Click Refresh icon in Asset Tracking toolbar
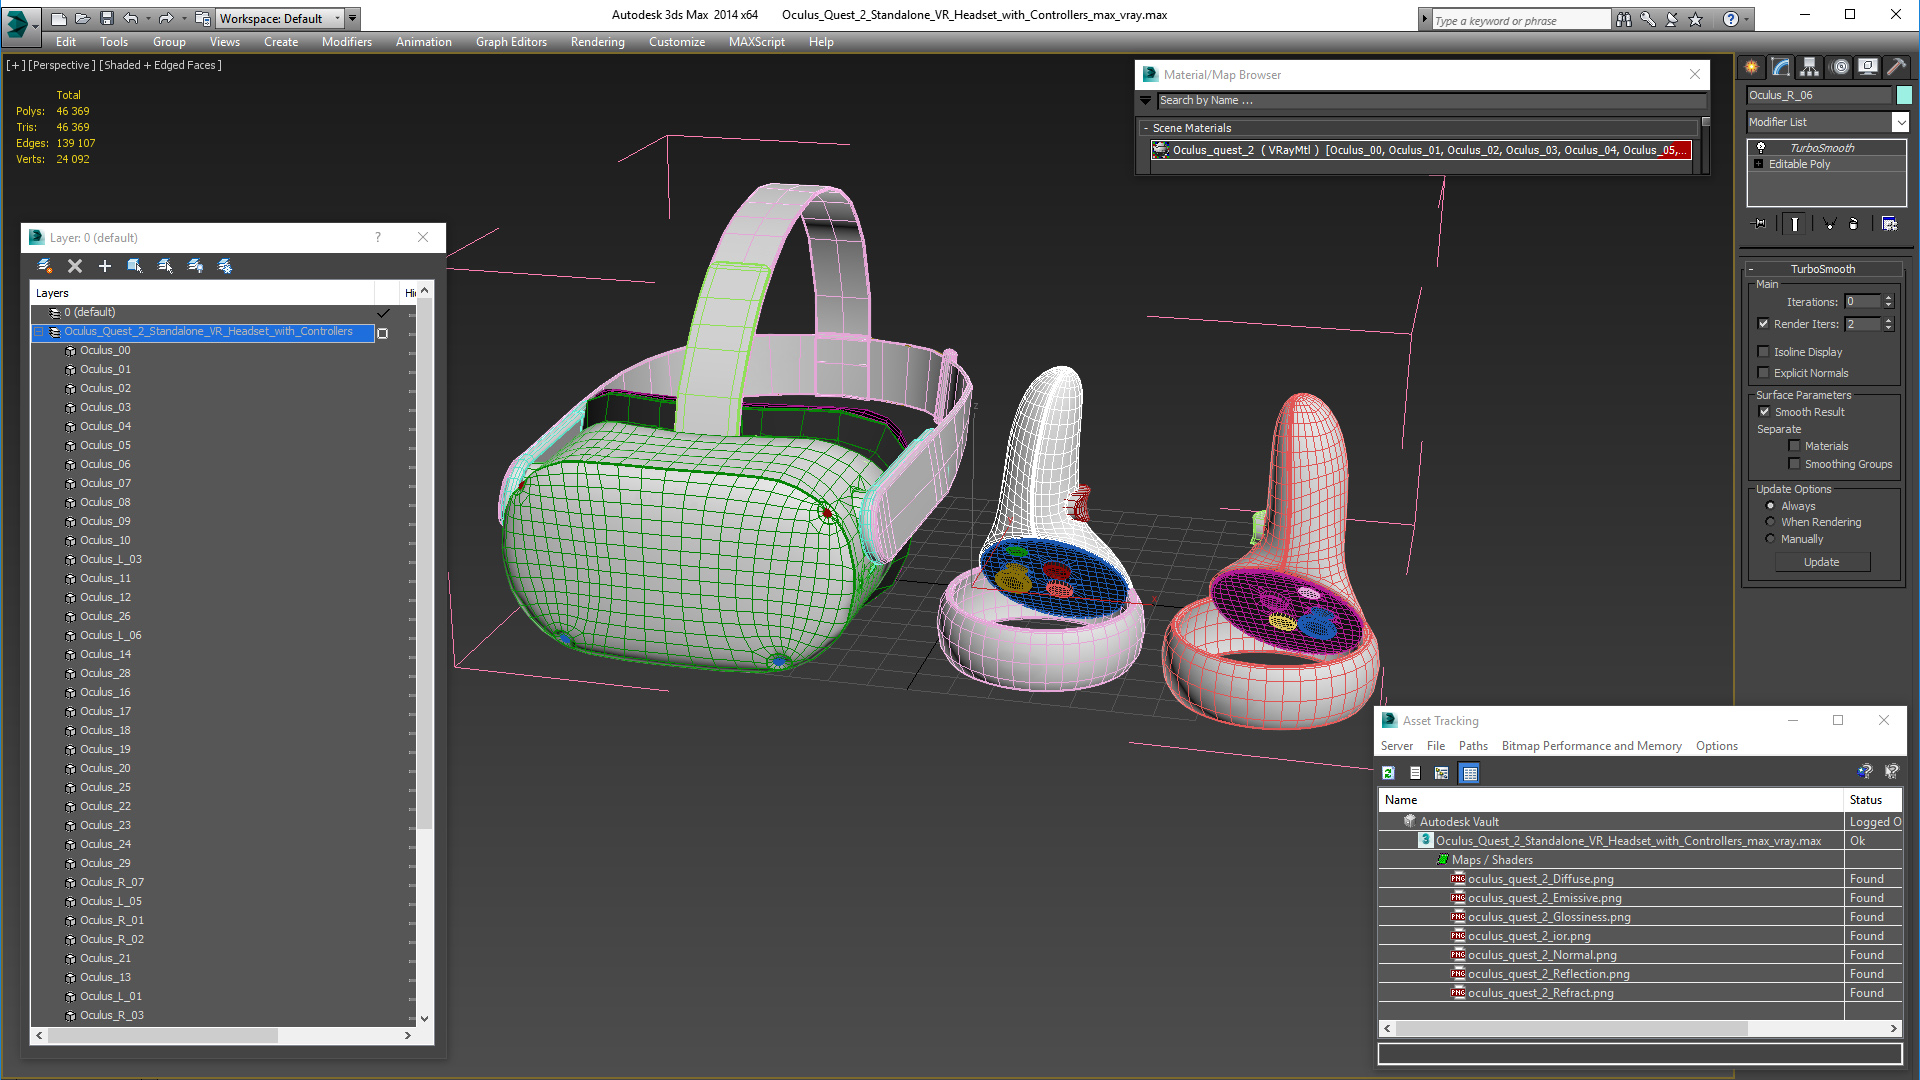The image size is (1920, 1080). [x=1388, y=773]
